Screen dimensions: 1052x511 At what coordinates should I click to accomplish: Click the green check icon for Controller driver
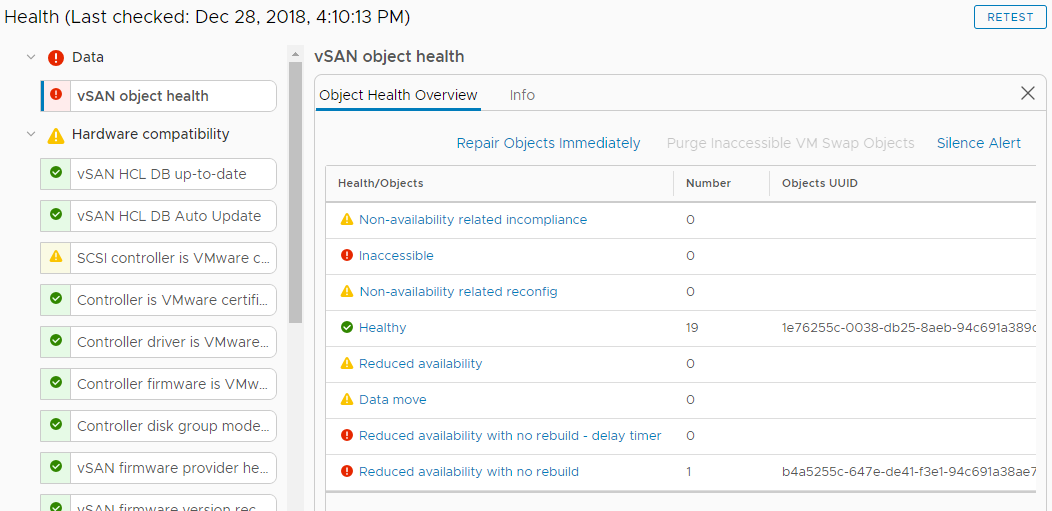56,341
